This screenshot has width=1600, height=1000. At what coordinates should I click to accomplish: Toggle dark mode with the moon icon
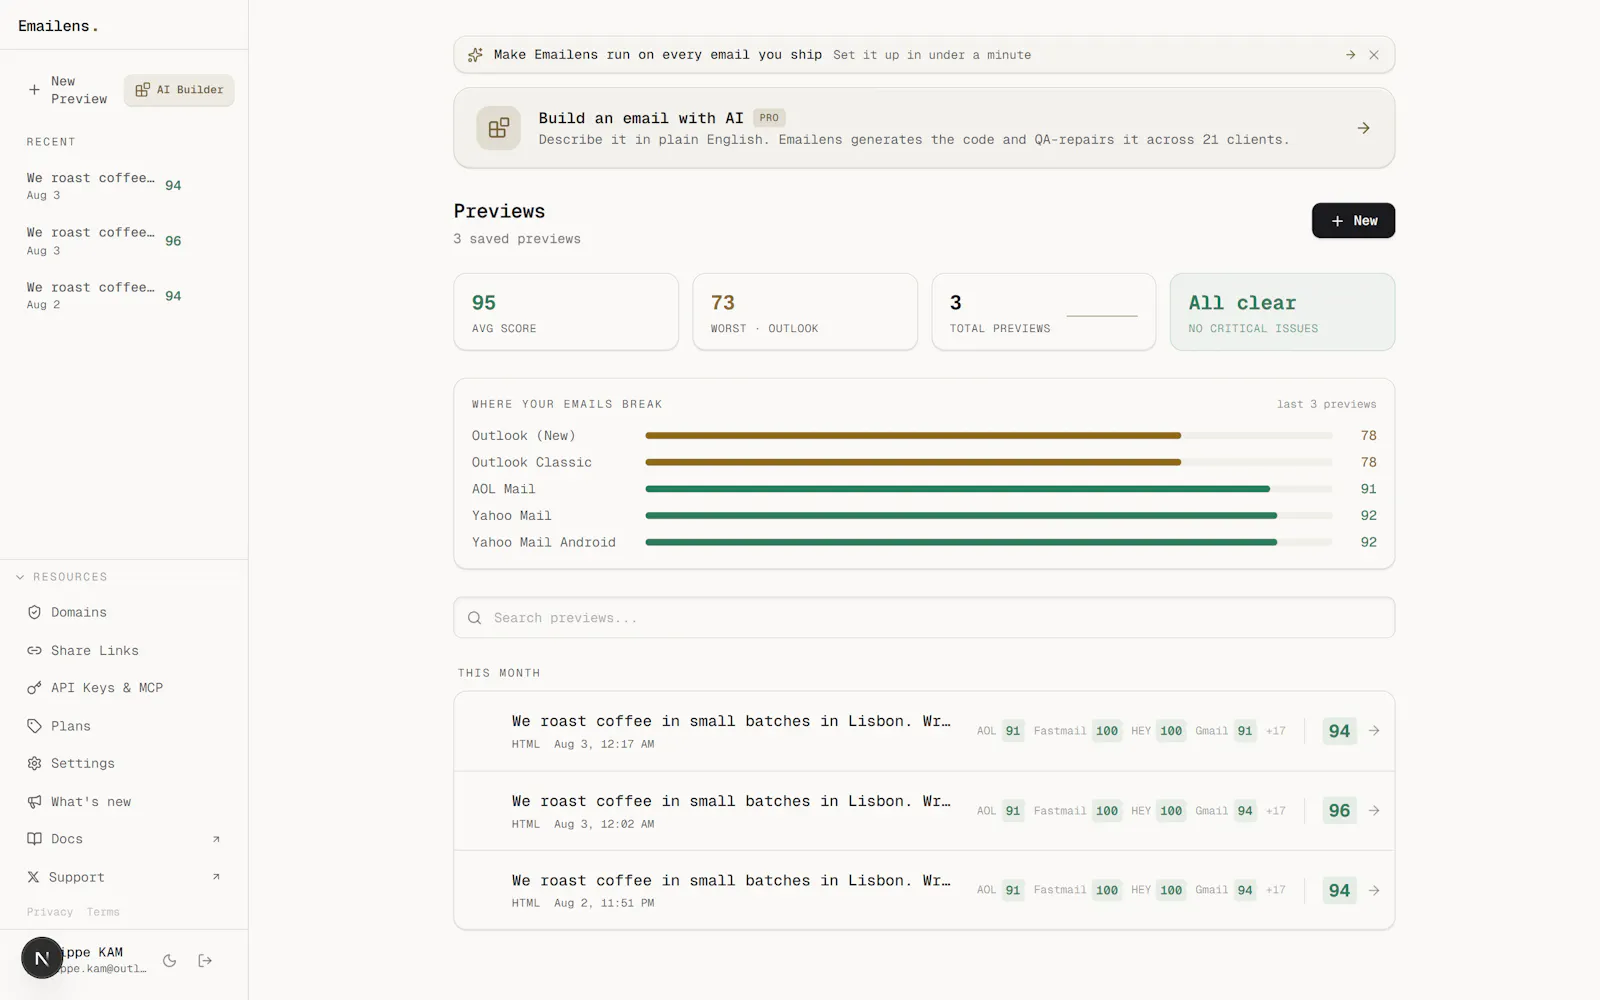pyautogui.click(x=169, y=960)
